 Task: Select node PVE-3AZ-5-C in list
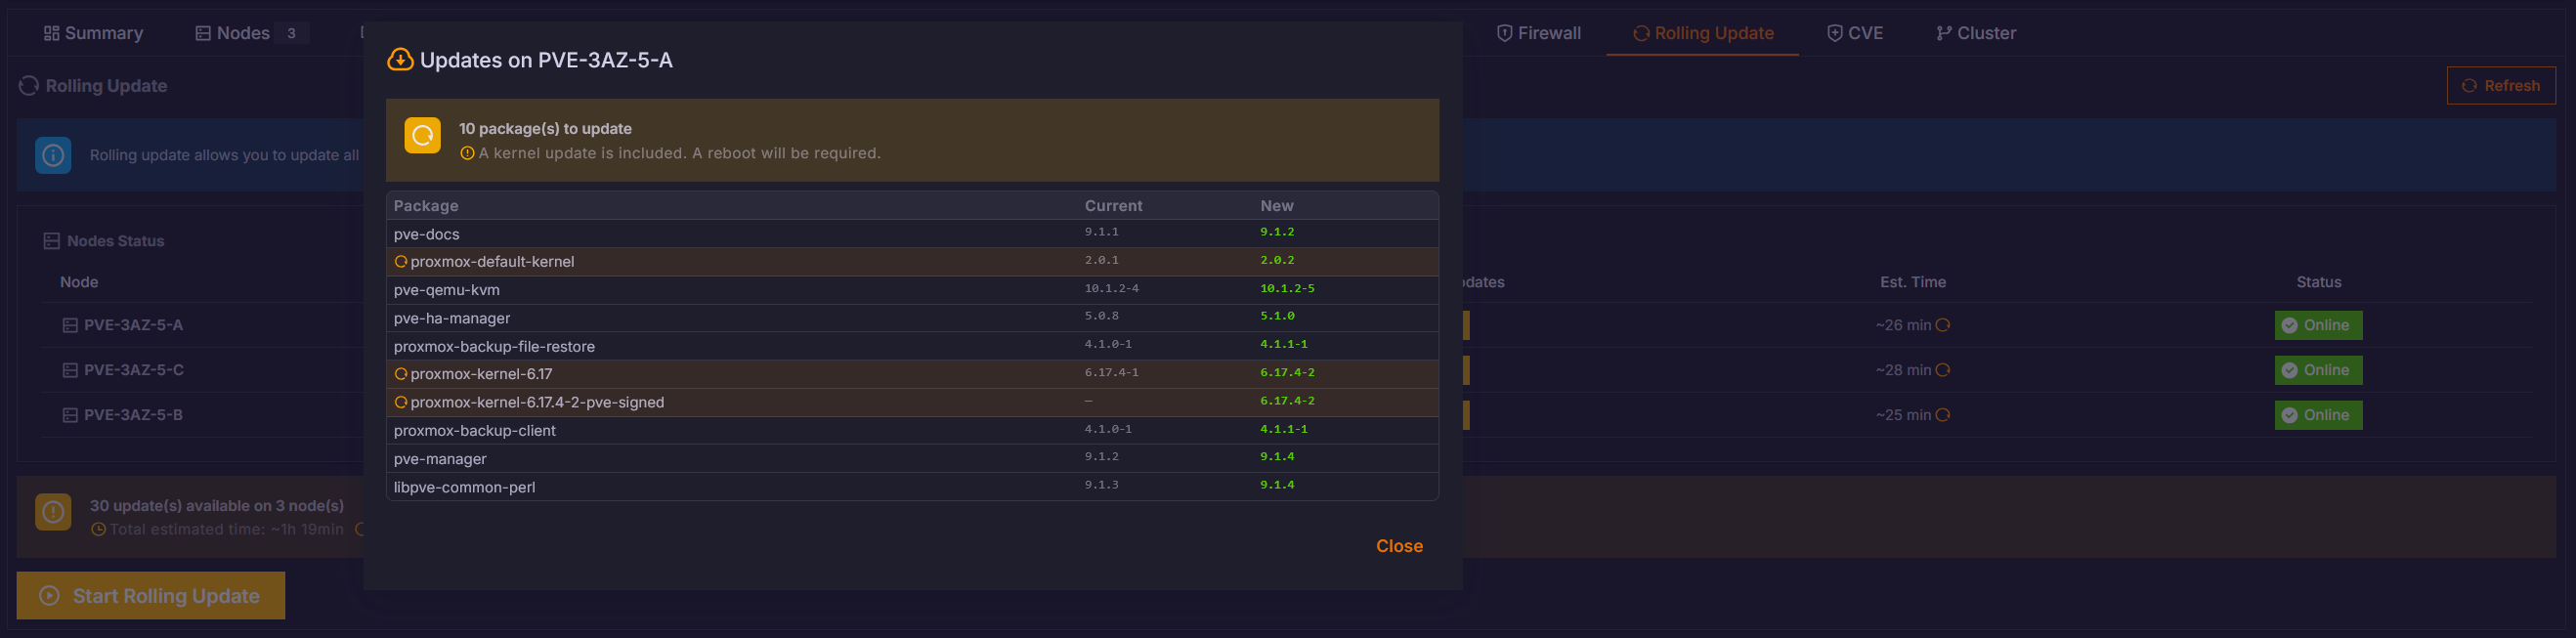coord(133,370)
